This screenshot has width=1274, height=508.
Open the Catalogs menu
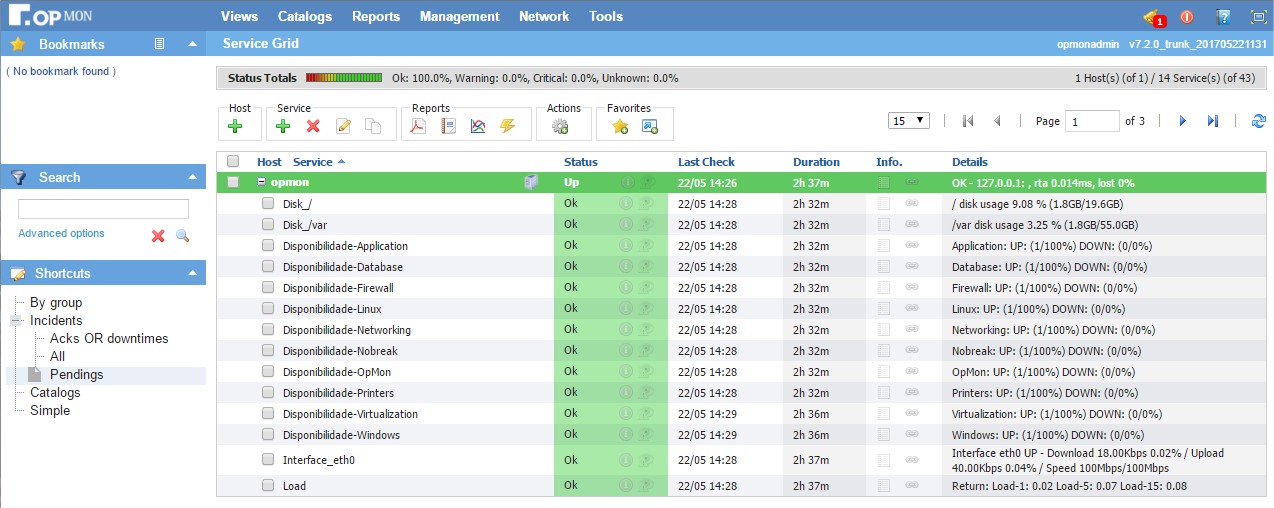point(305,16)
